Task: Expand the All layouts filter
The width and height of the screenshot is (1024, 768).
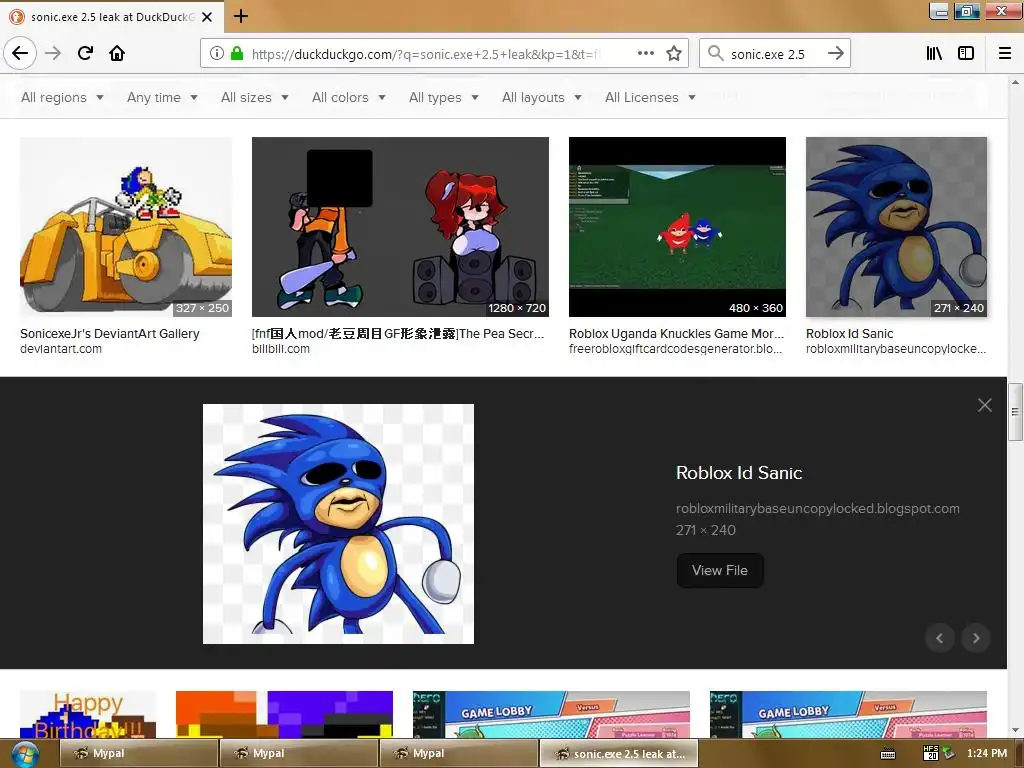Action: (541, 97)
